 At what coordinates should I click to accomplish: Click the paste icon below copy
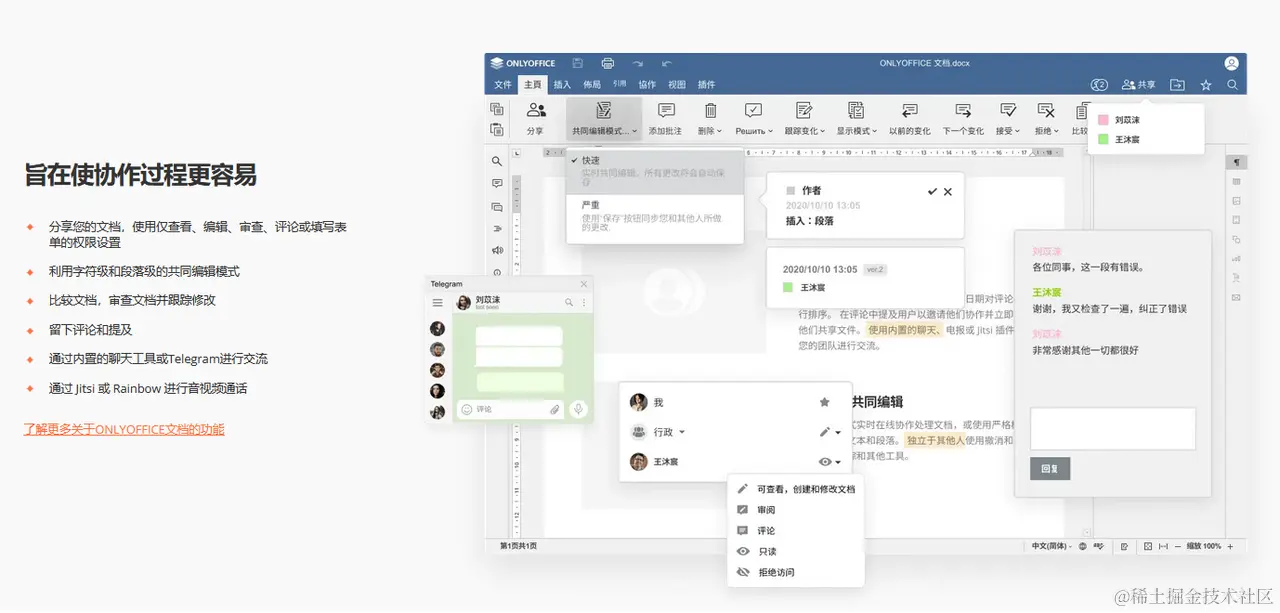pos(496,129)
